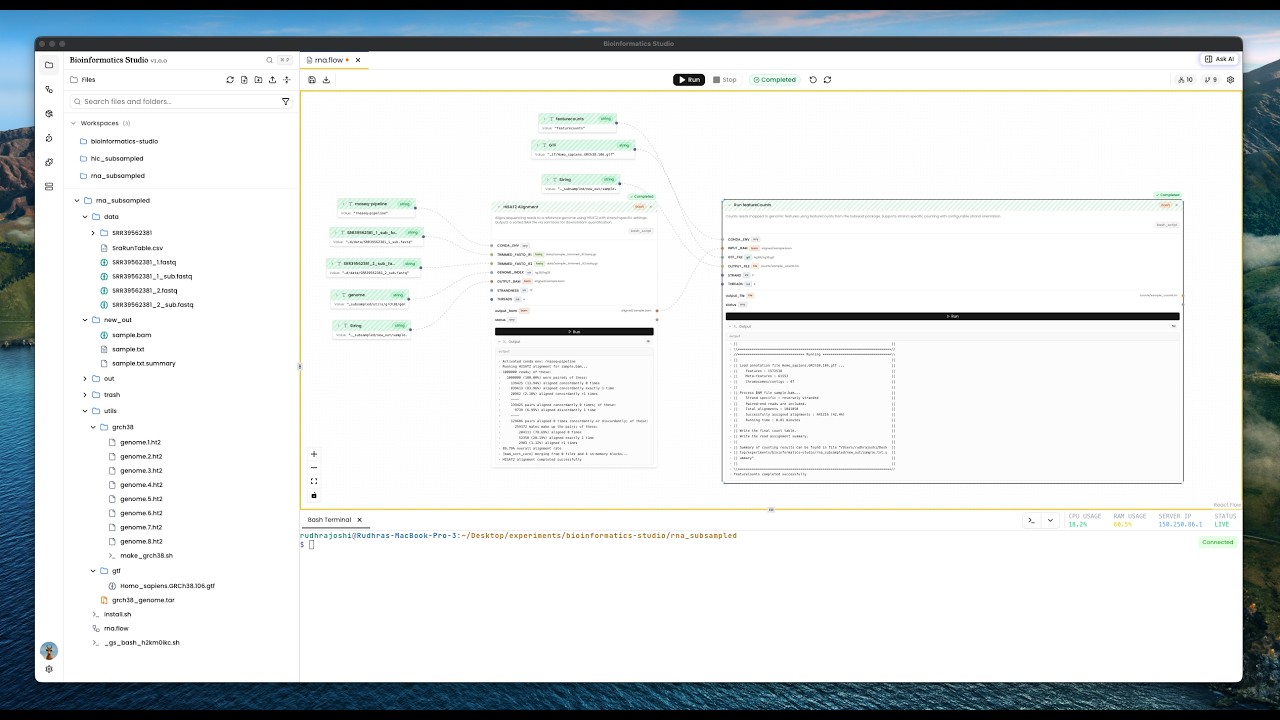The width and height of the screenshot is (1280, 720).
Task: Close the rna.flow tab
Action: point(358,60)
